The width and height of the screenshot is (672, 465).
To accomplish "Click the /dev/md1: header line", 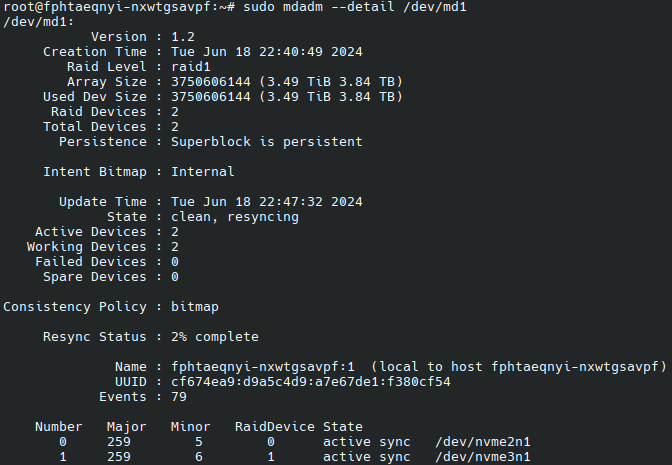I will (39, 22).
